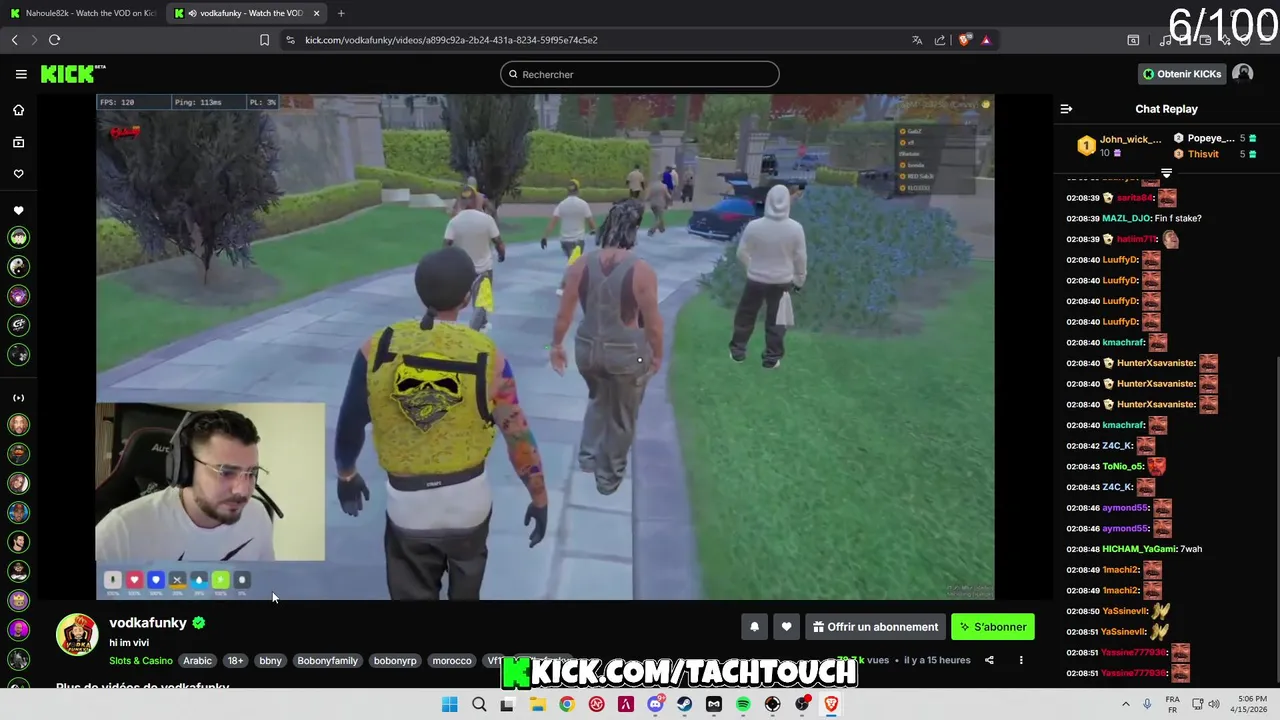The height and width of the screenshot is (720, 1280).
Task: Open the translate page icon
Action: 917,40
